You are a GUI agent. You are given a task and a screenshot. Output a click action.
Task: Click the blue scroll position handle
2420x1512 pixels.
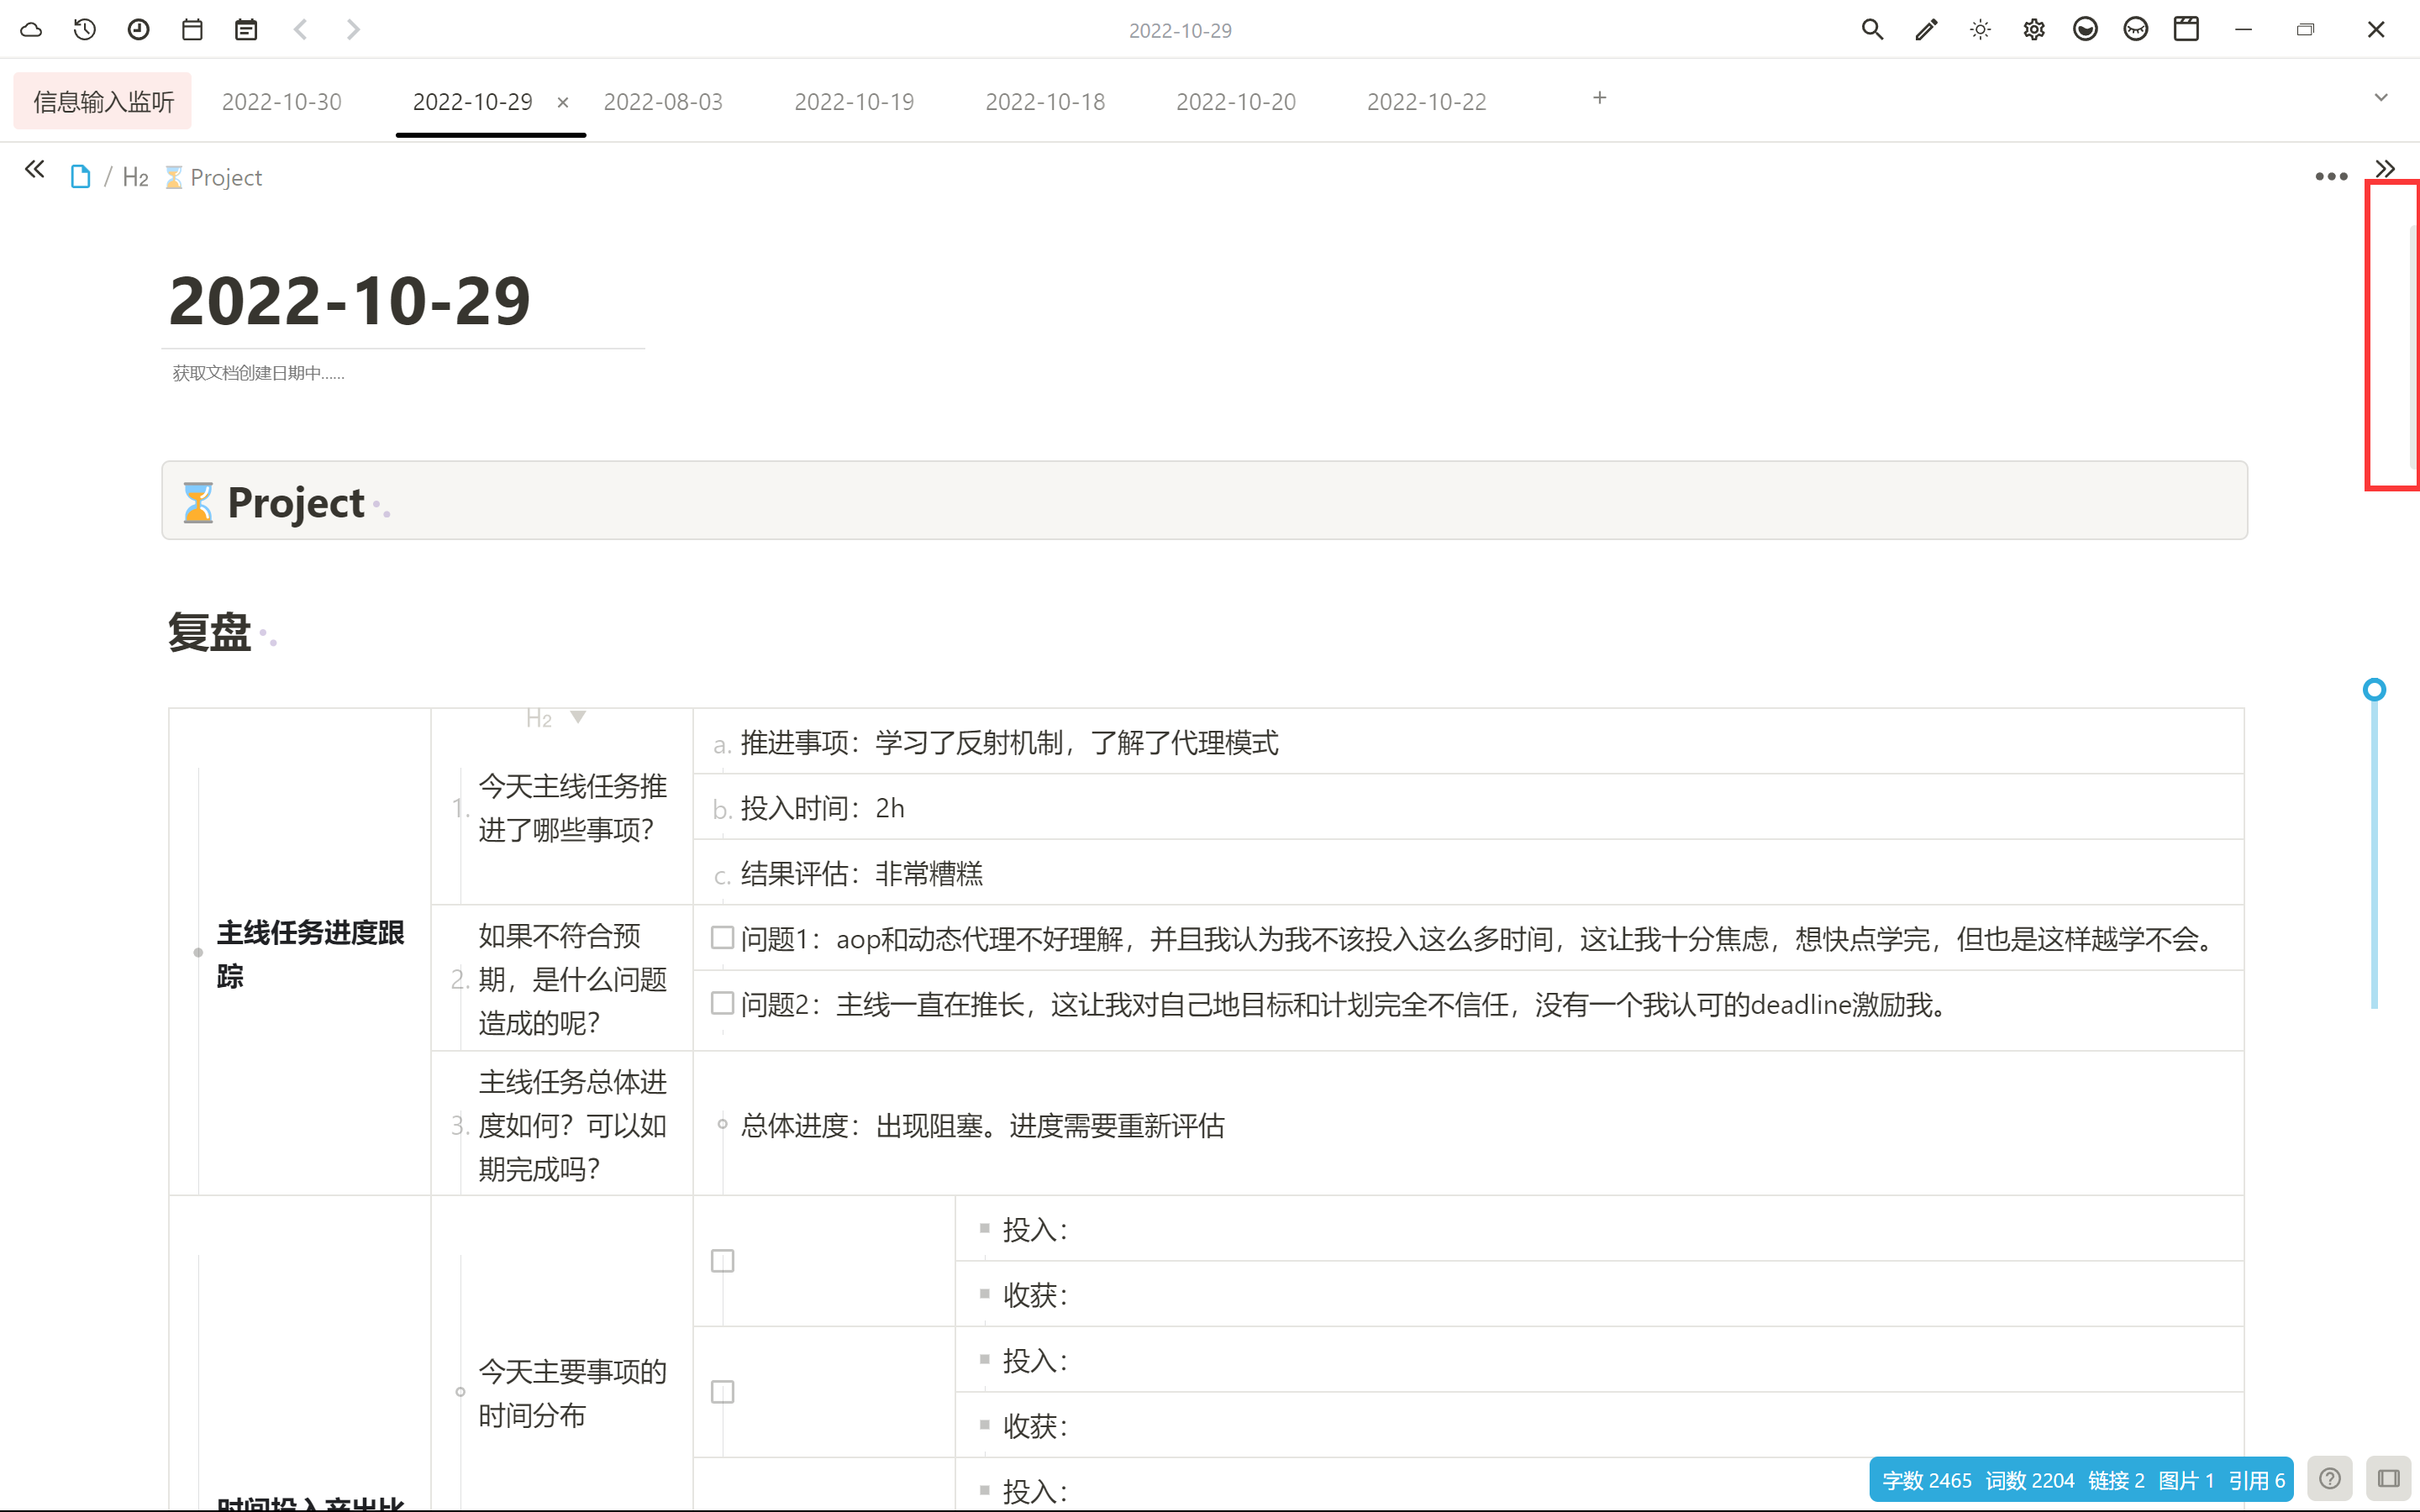point(2374,689)
